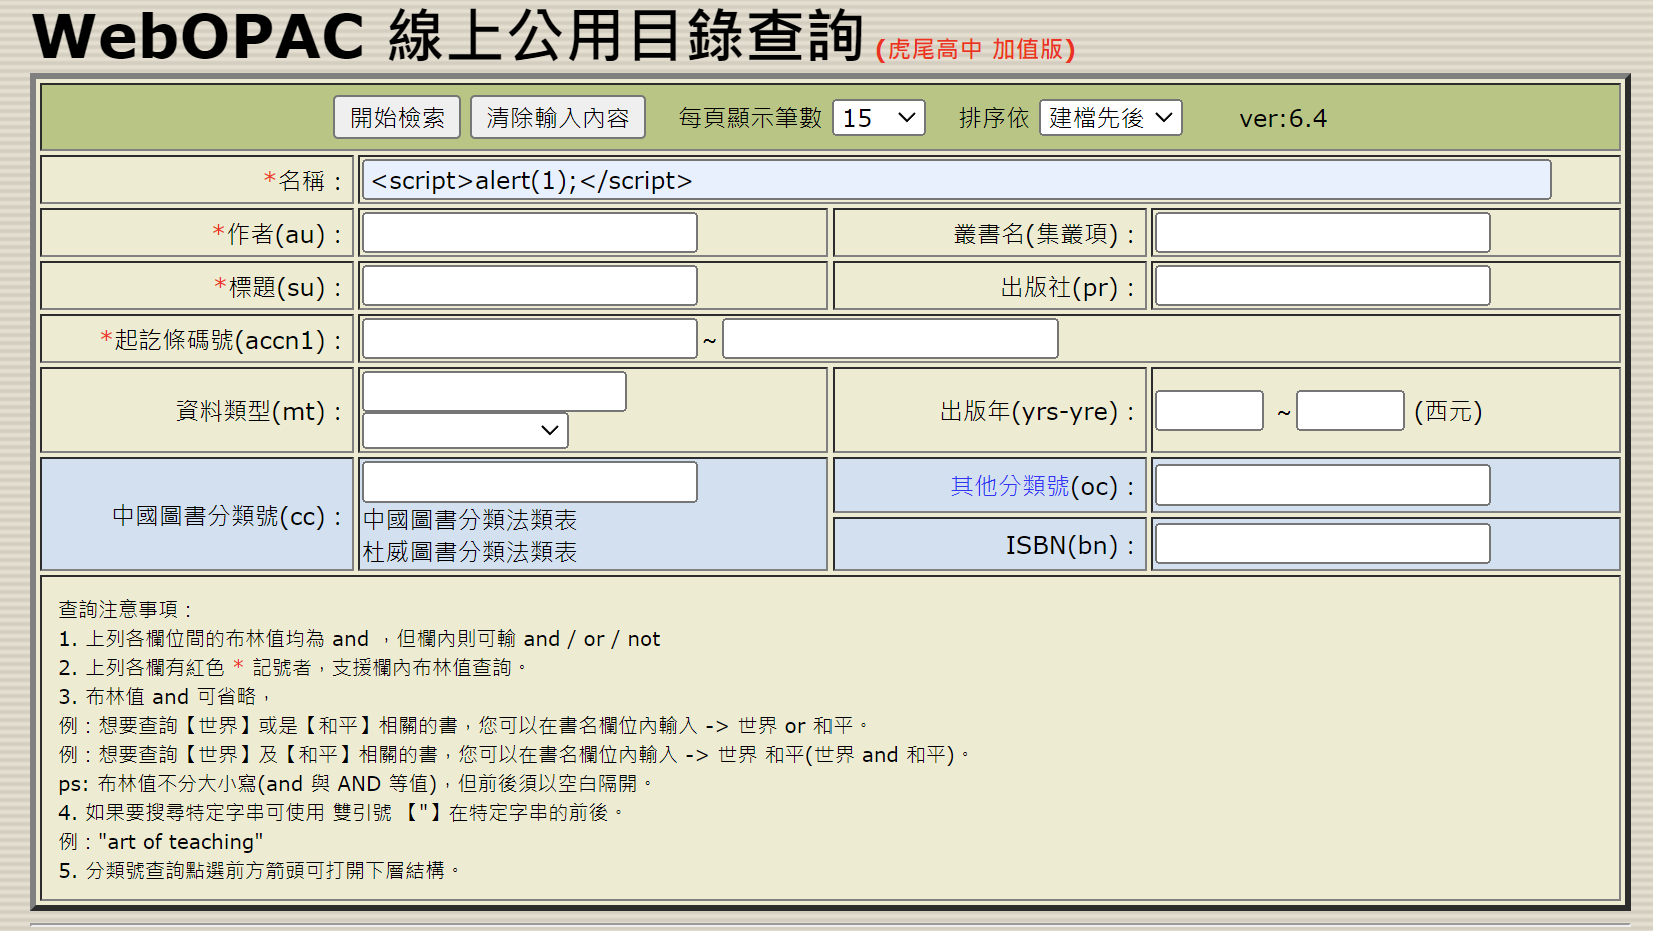
Task: Click note 1 about boolean and / or / not
Action: (359, 639)
